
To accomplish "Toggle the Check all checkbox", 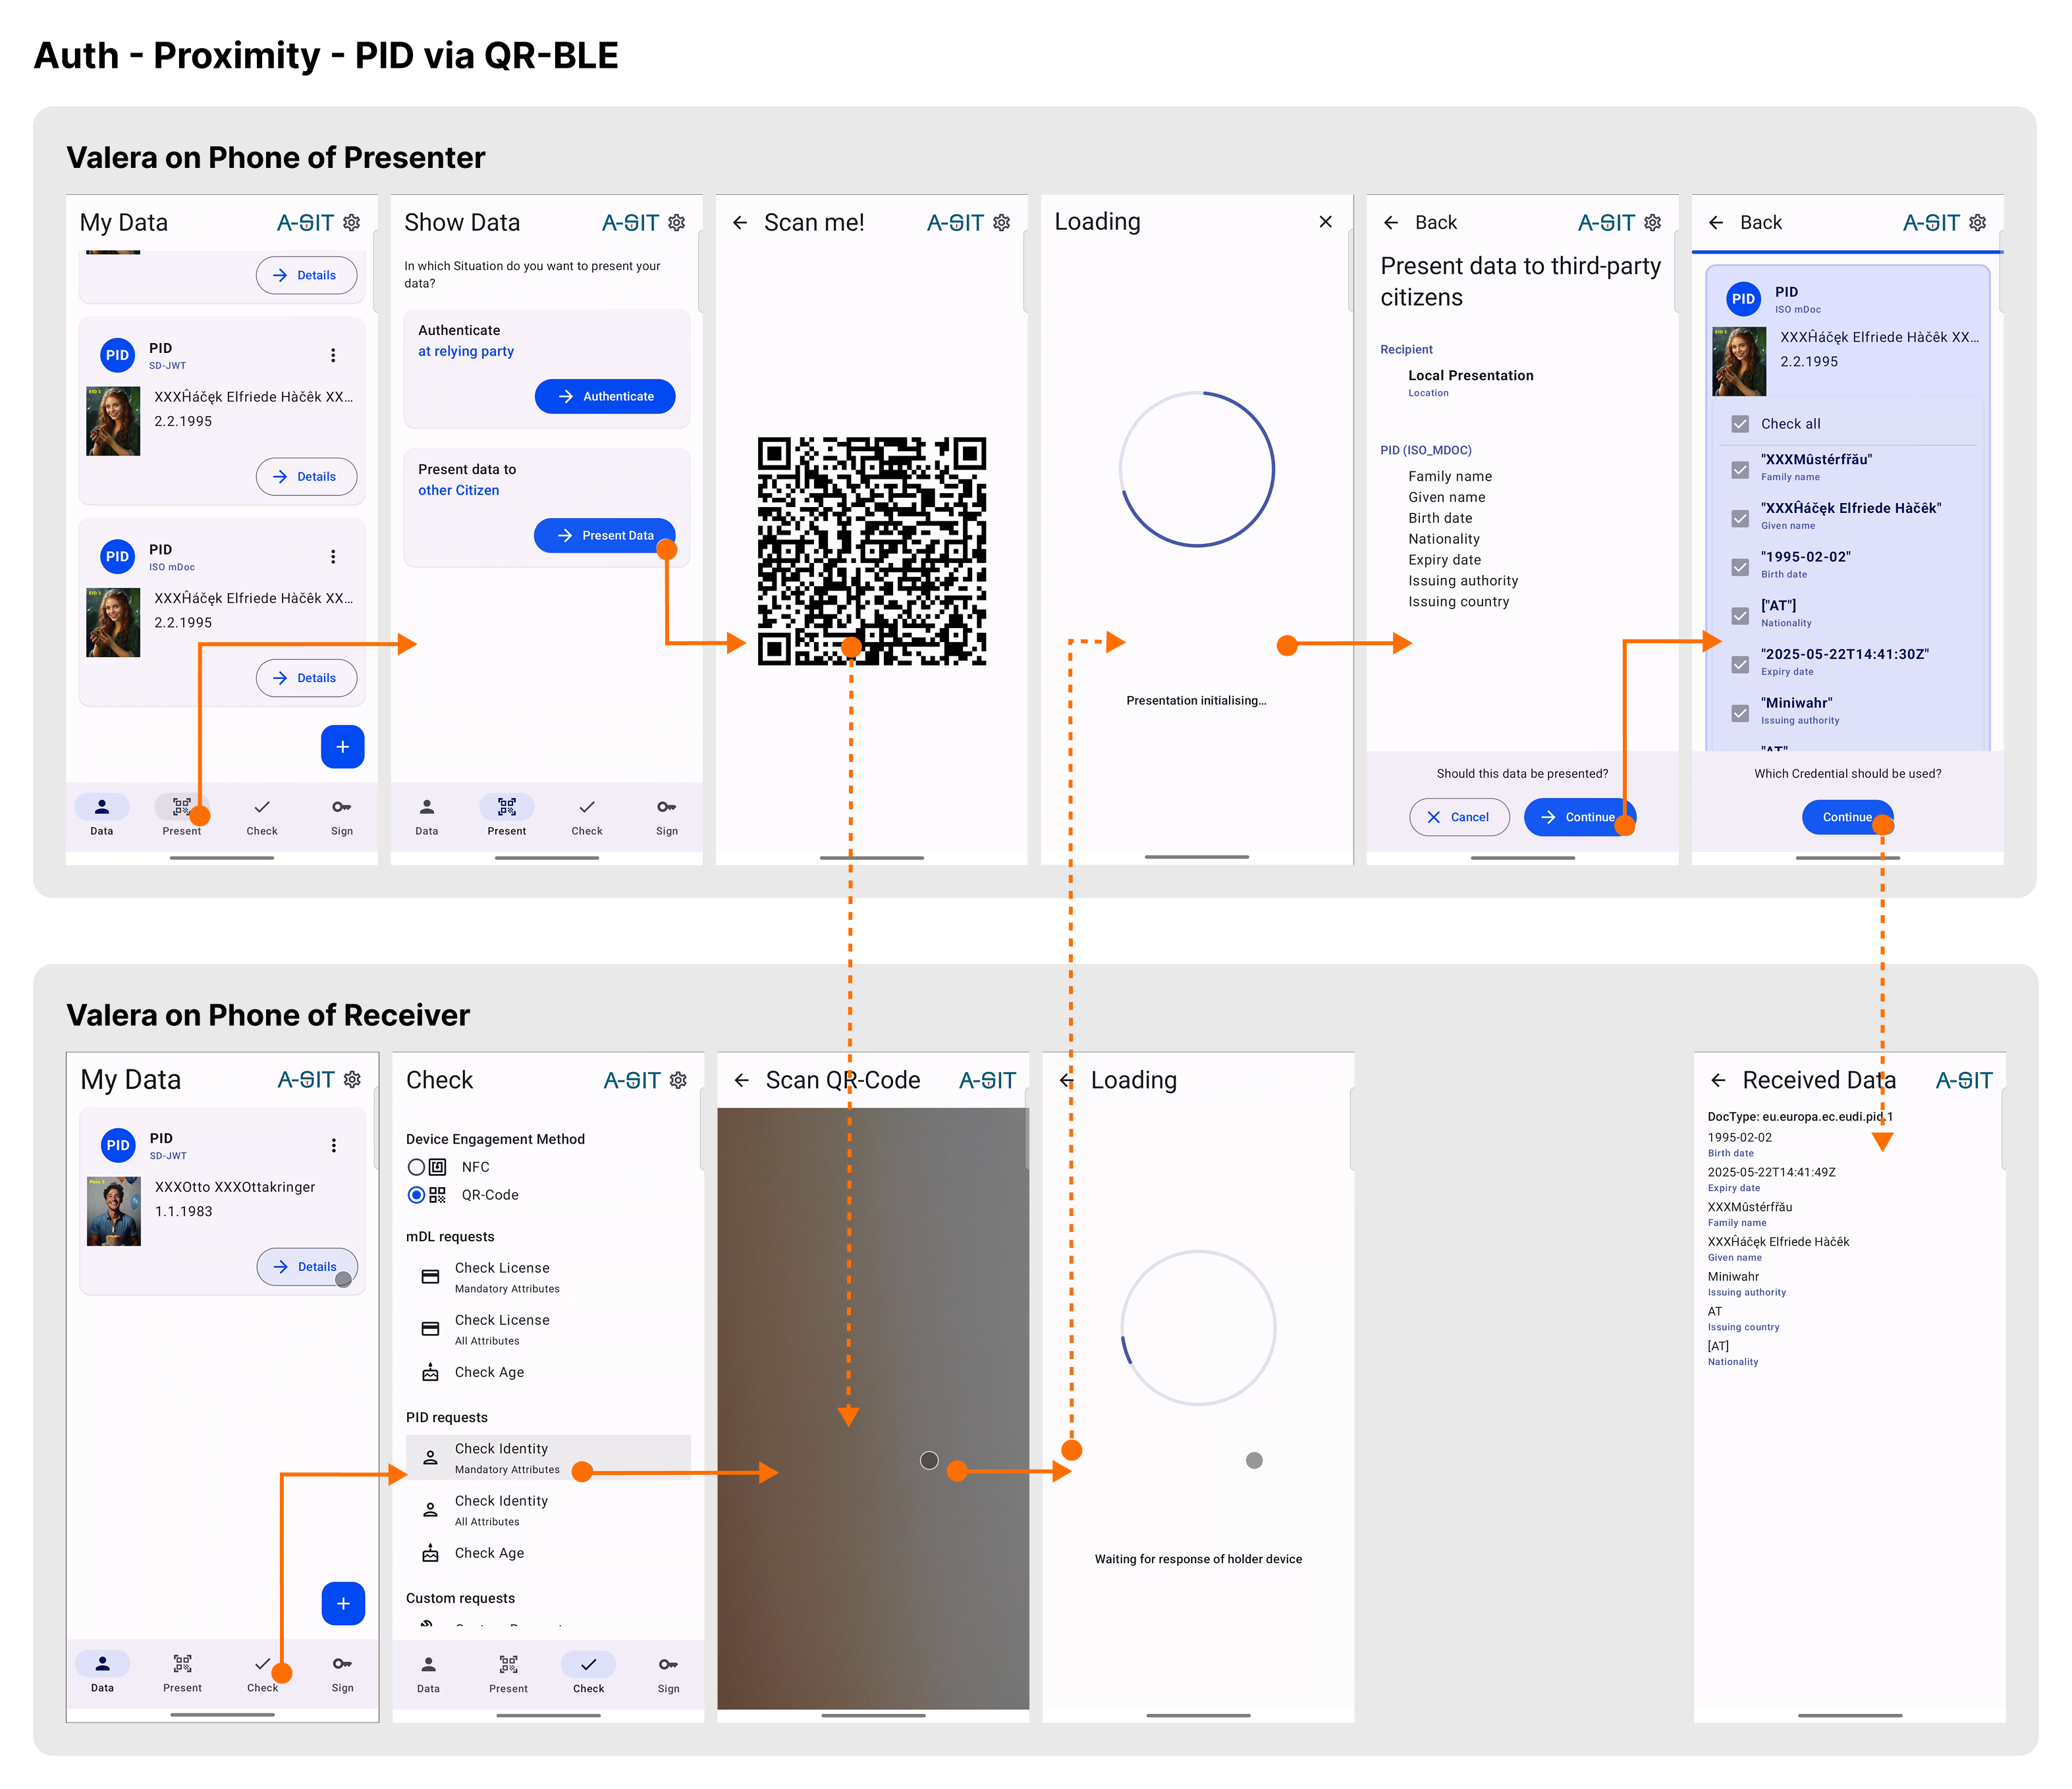I will (x=1740, y=424).
